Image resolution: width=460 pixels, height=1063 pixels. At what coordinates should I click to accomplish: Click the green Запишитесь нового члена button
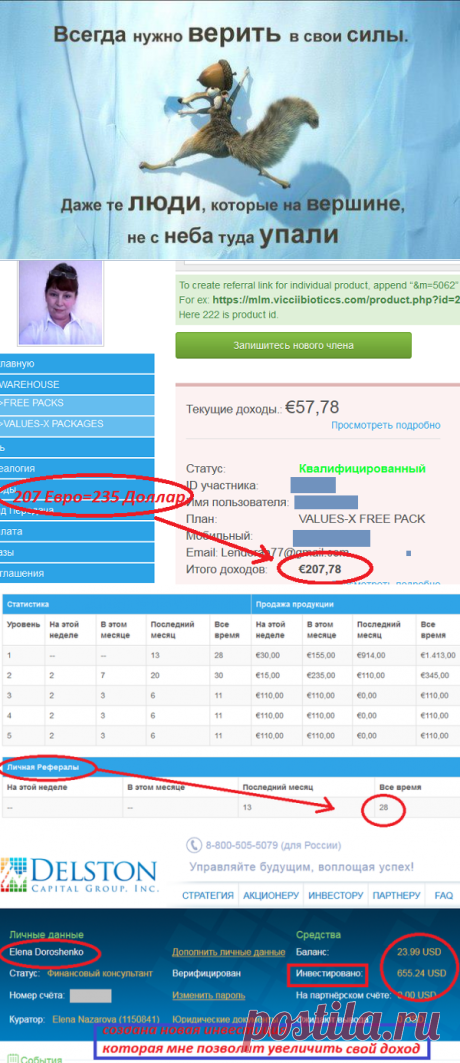tap(293, 345)
